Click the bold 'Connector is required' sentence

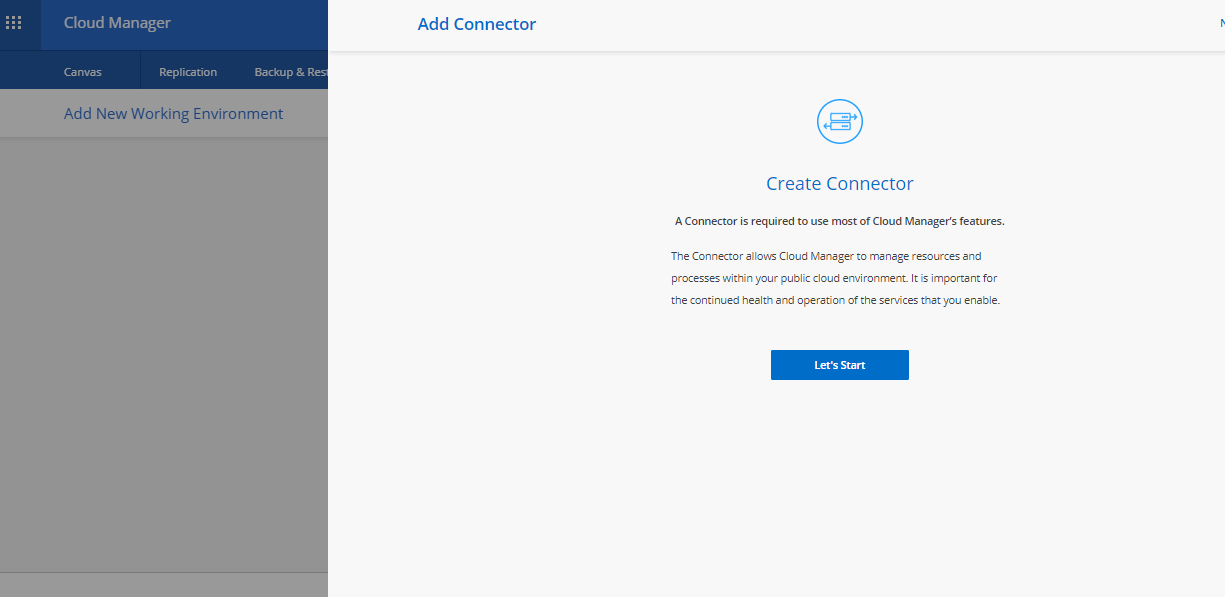839,221
